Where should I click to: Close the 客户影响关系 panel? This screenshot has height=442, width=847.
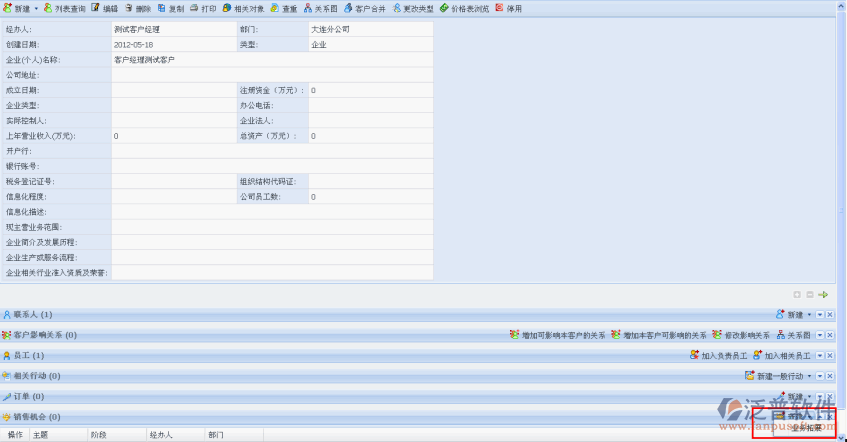[830, 335]
